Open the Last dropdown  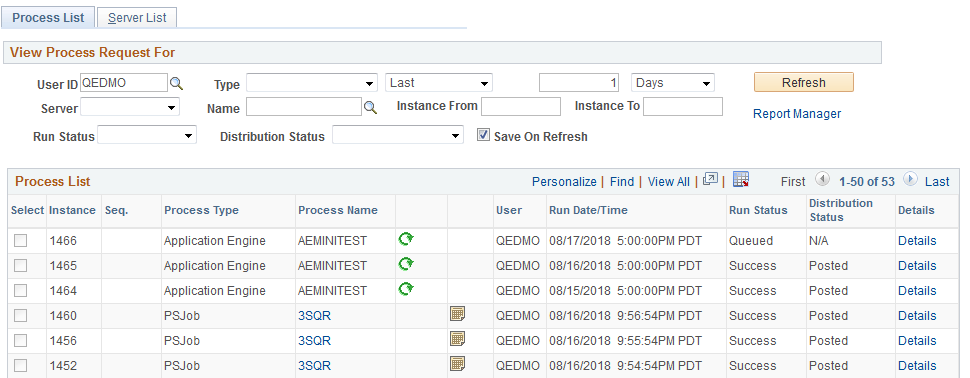coord(439,83)
